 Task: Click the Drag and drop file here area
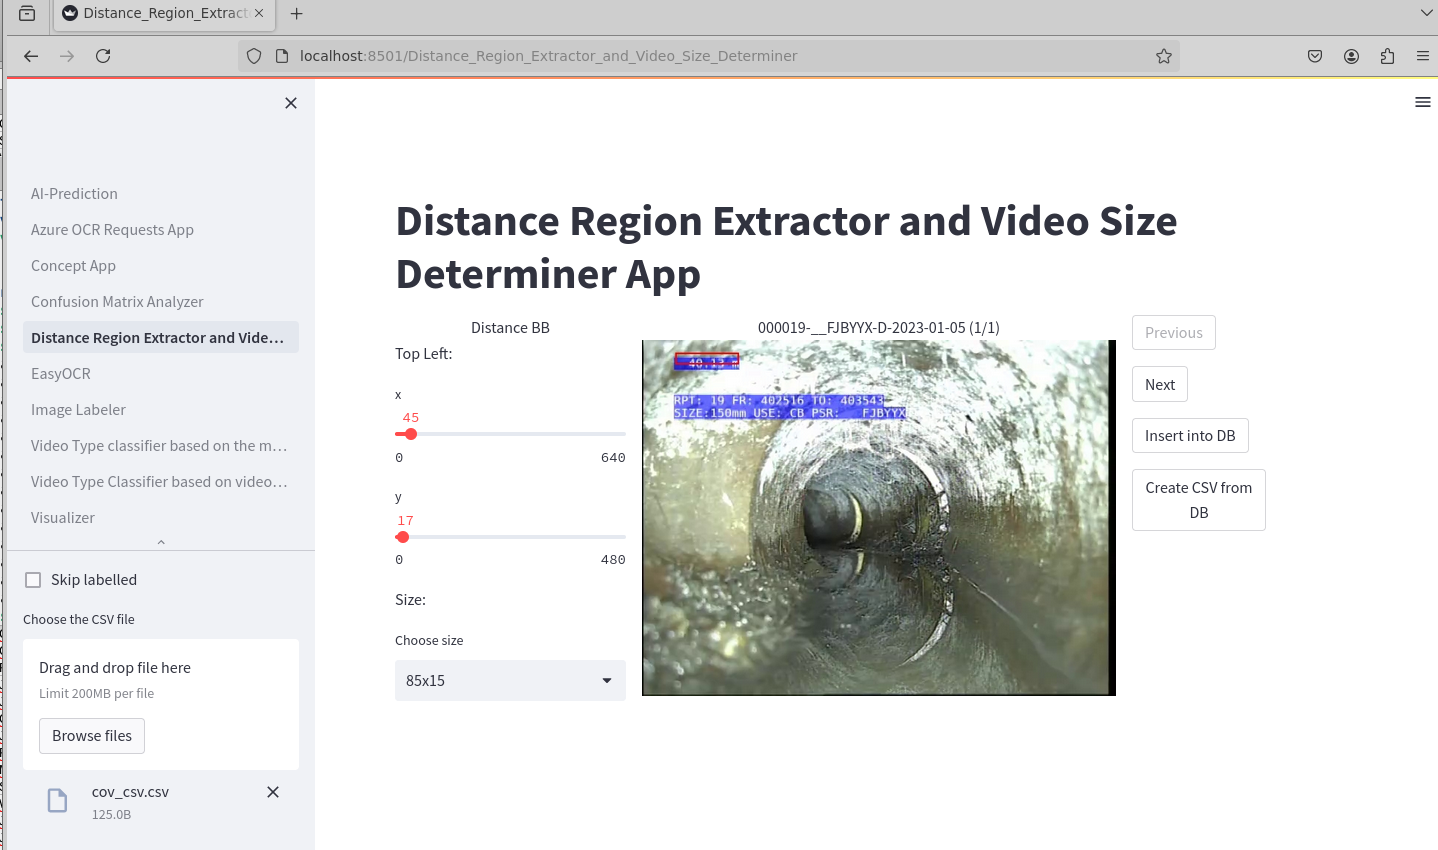(161, 704)
